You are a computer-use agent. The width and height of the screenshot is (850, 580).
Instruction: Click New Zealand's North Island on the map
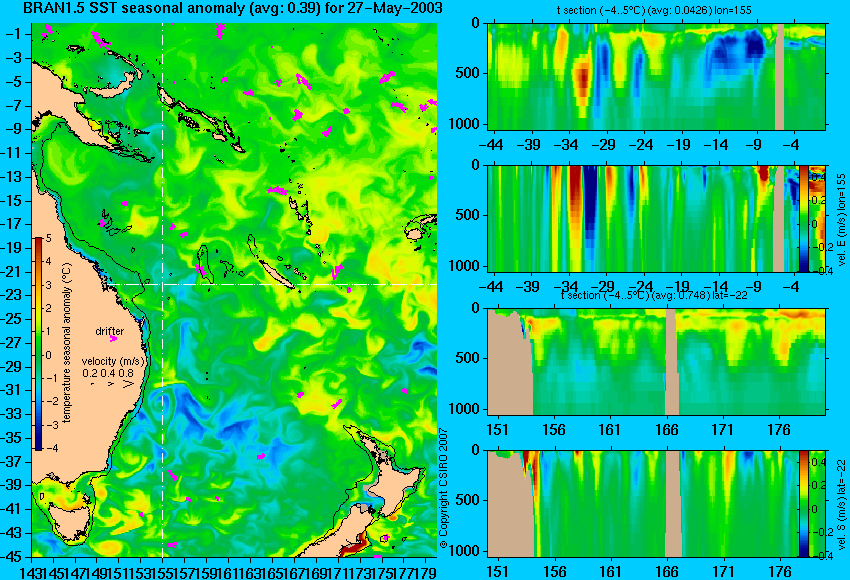397,487
